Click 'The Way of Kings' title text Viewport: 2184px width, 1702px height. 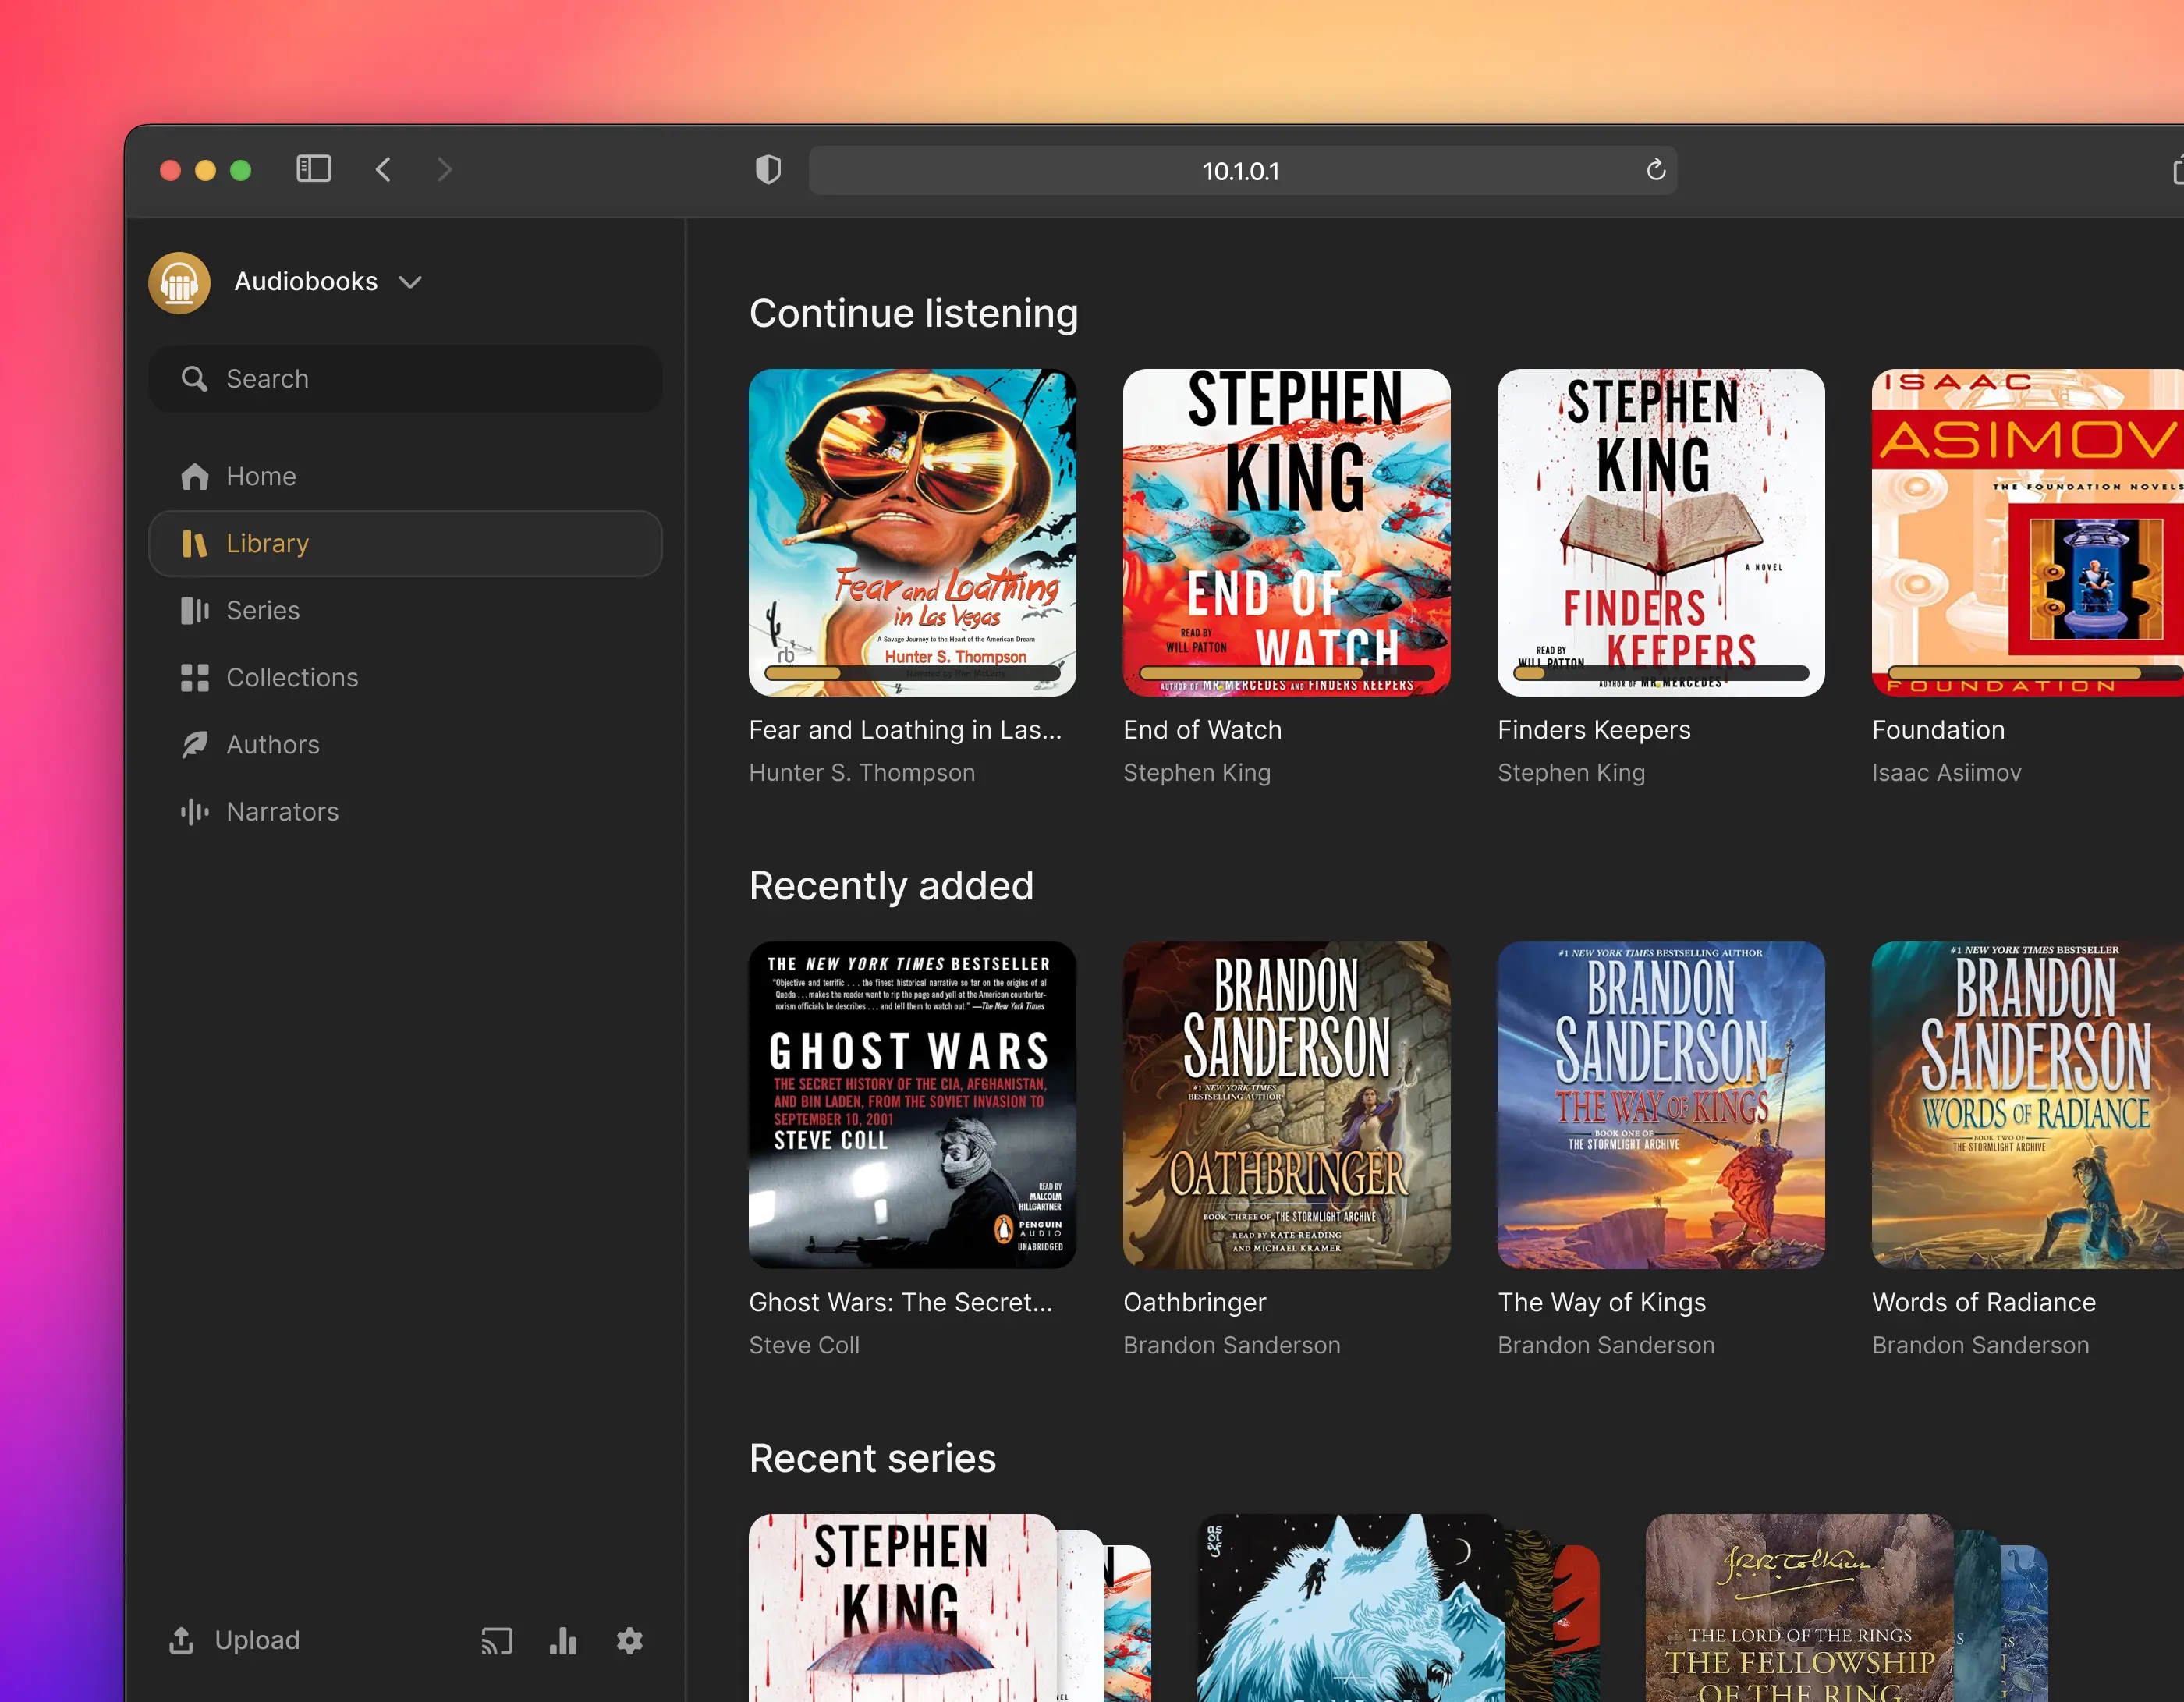[1601, 1302]
